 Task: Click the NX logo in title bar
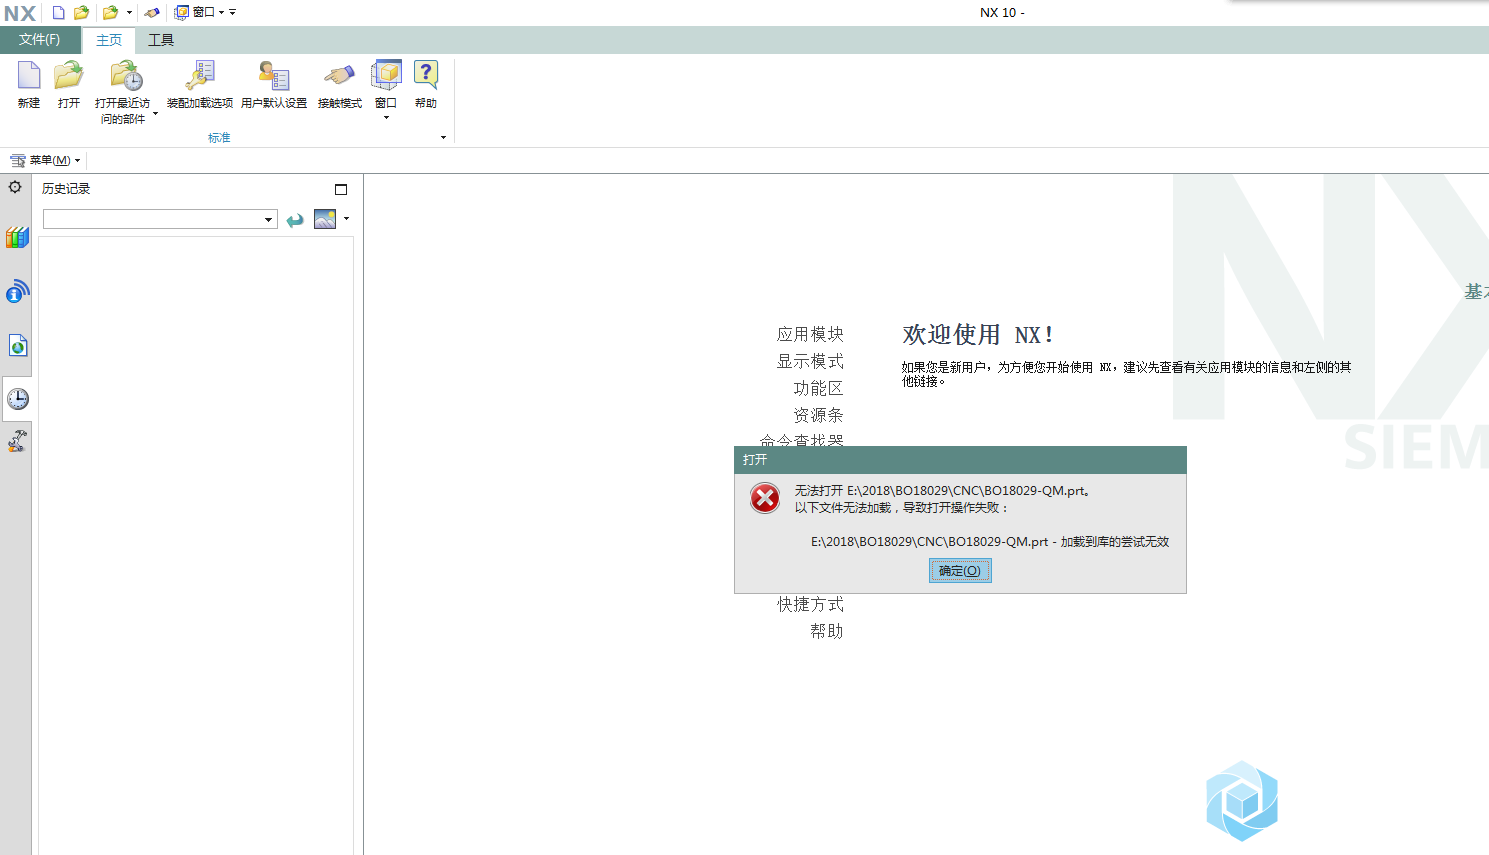tap(20, 13)
